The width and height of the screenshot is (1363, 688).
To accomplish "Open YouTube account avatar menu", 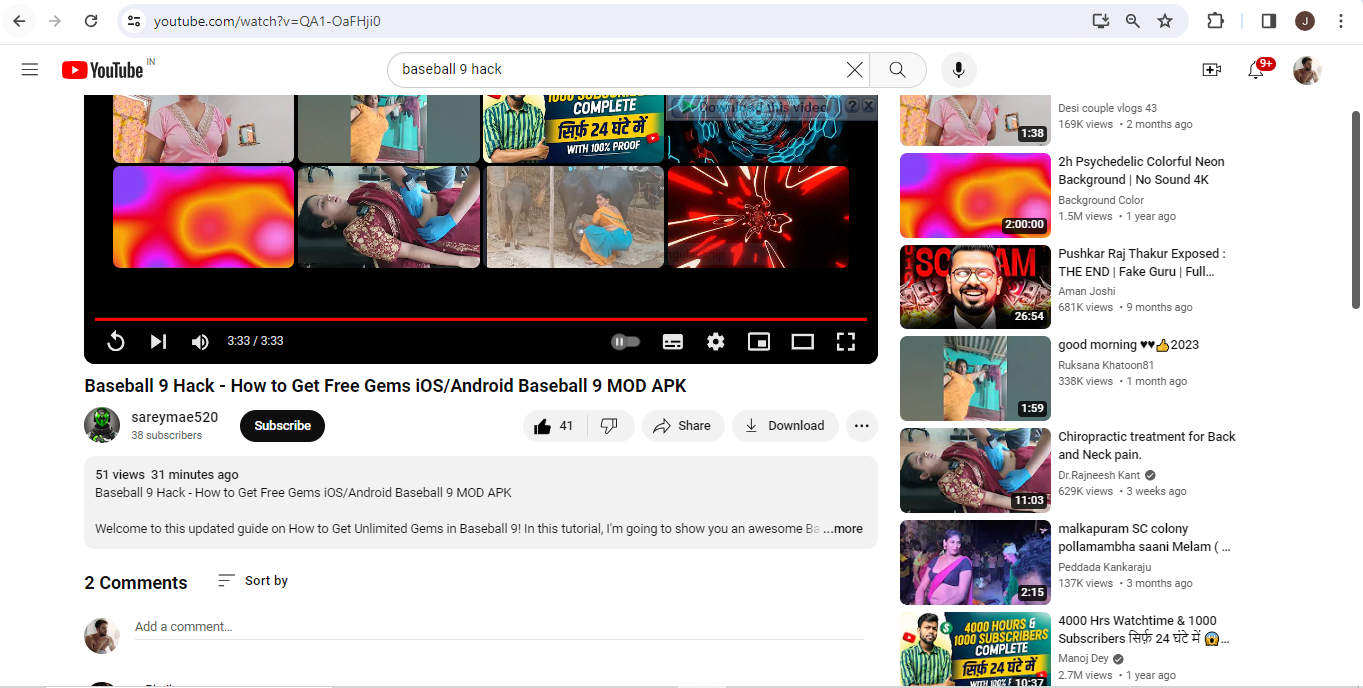I will 1307,70.
